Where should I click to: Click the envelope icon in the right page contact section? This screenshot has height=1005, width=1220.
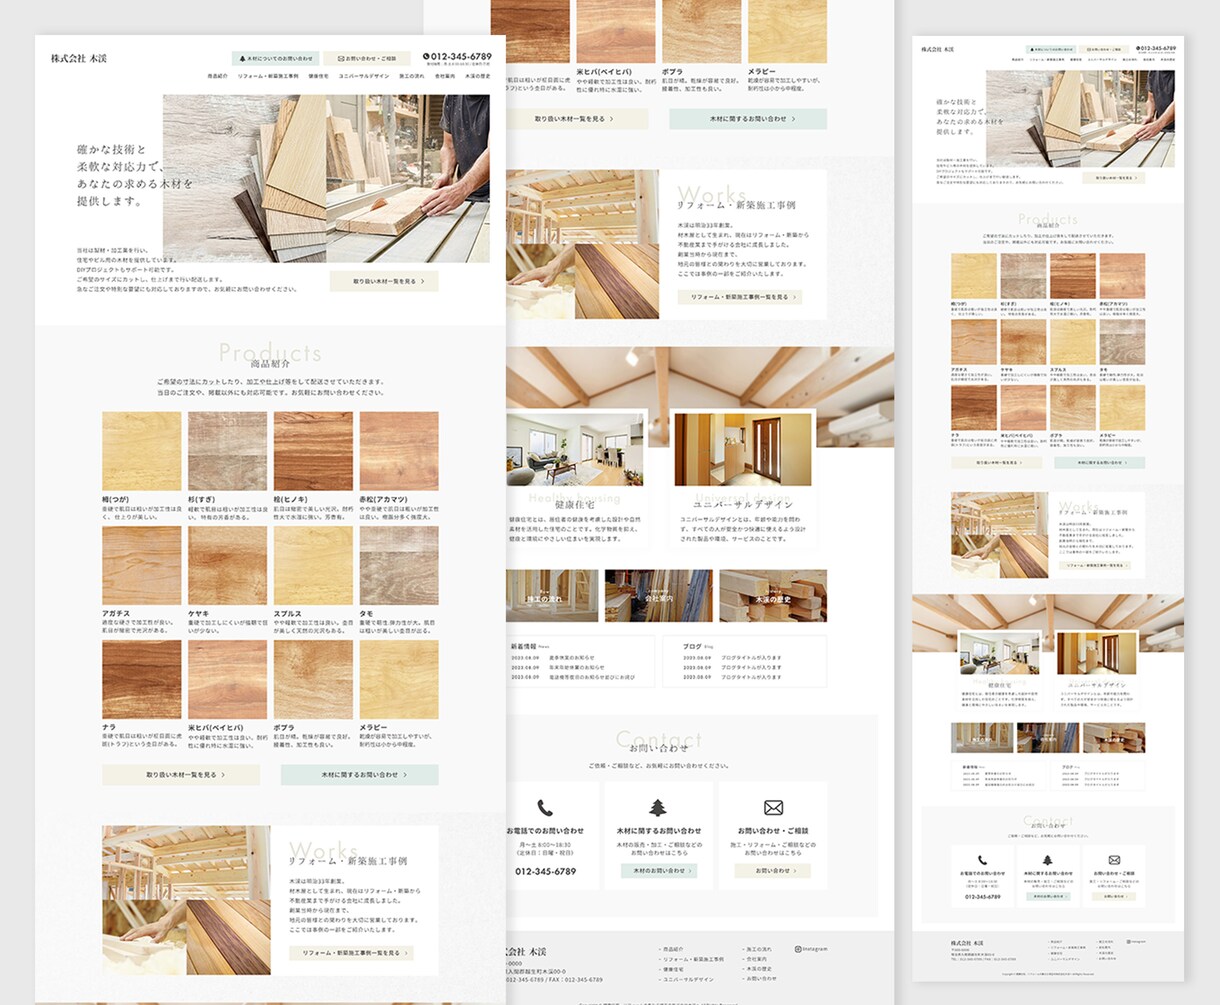[x=1114, y=859]
